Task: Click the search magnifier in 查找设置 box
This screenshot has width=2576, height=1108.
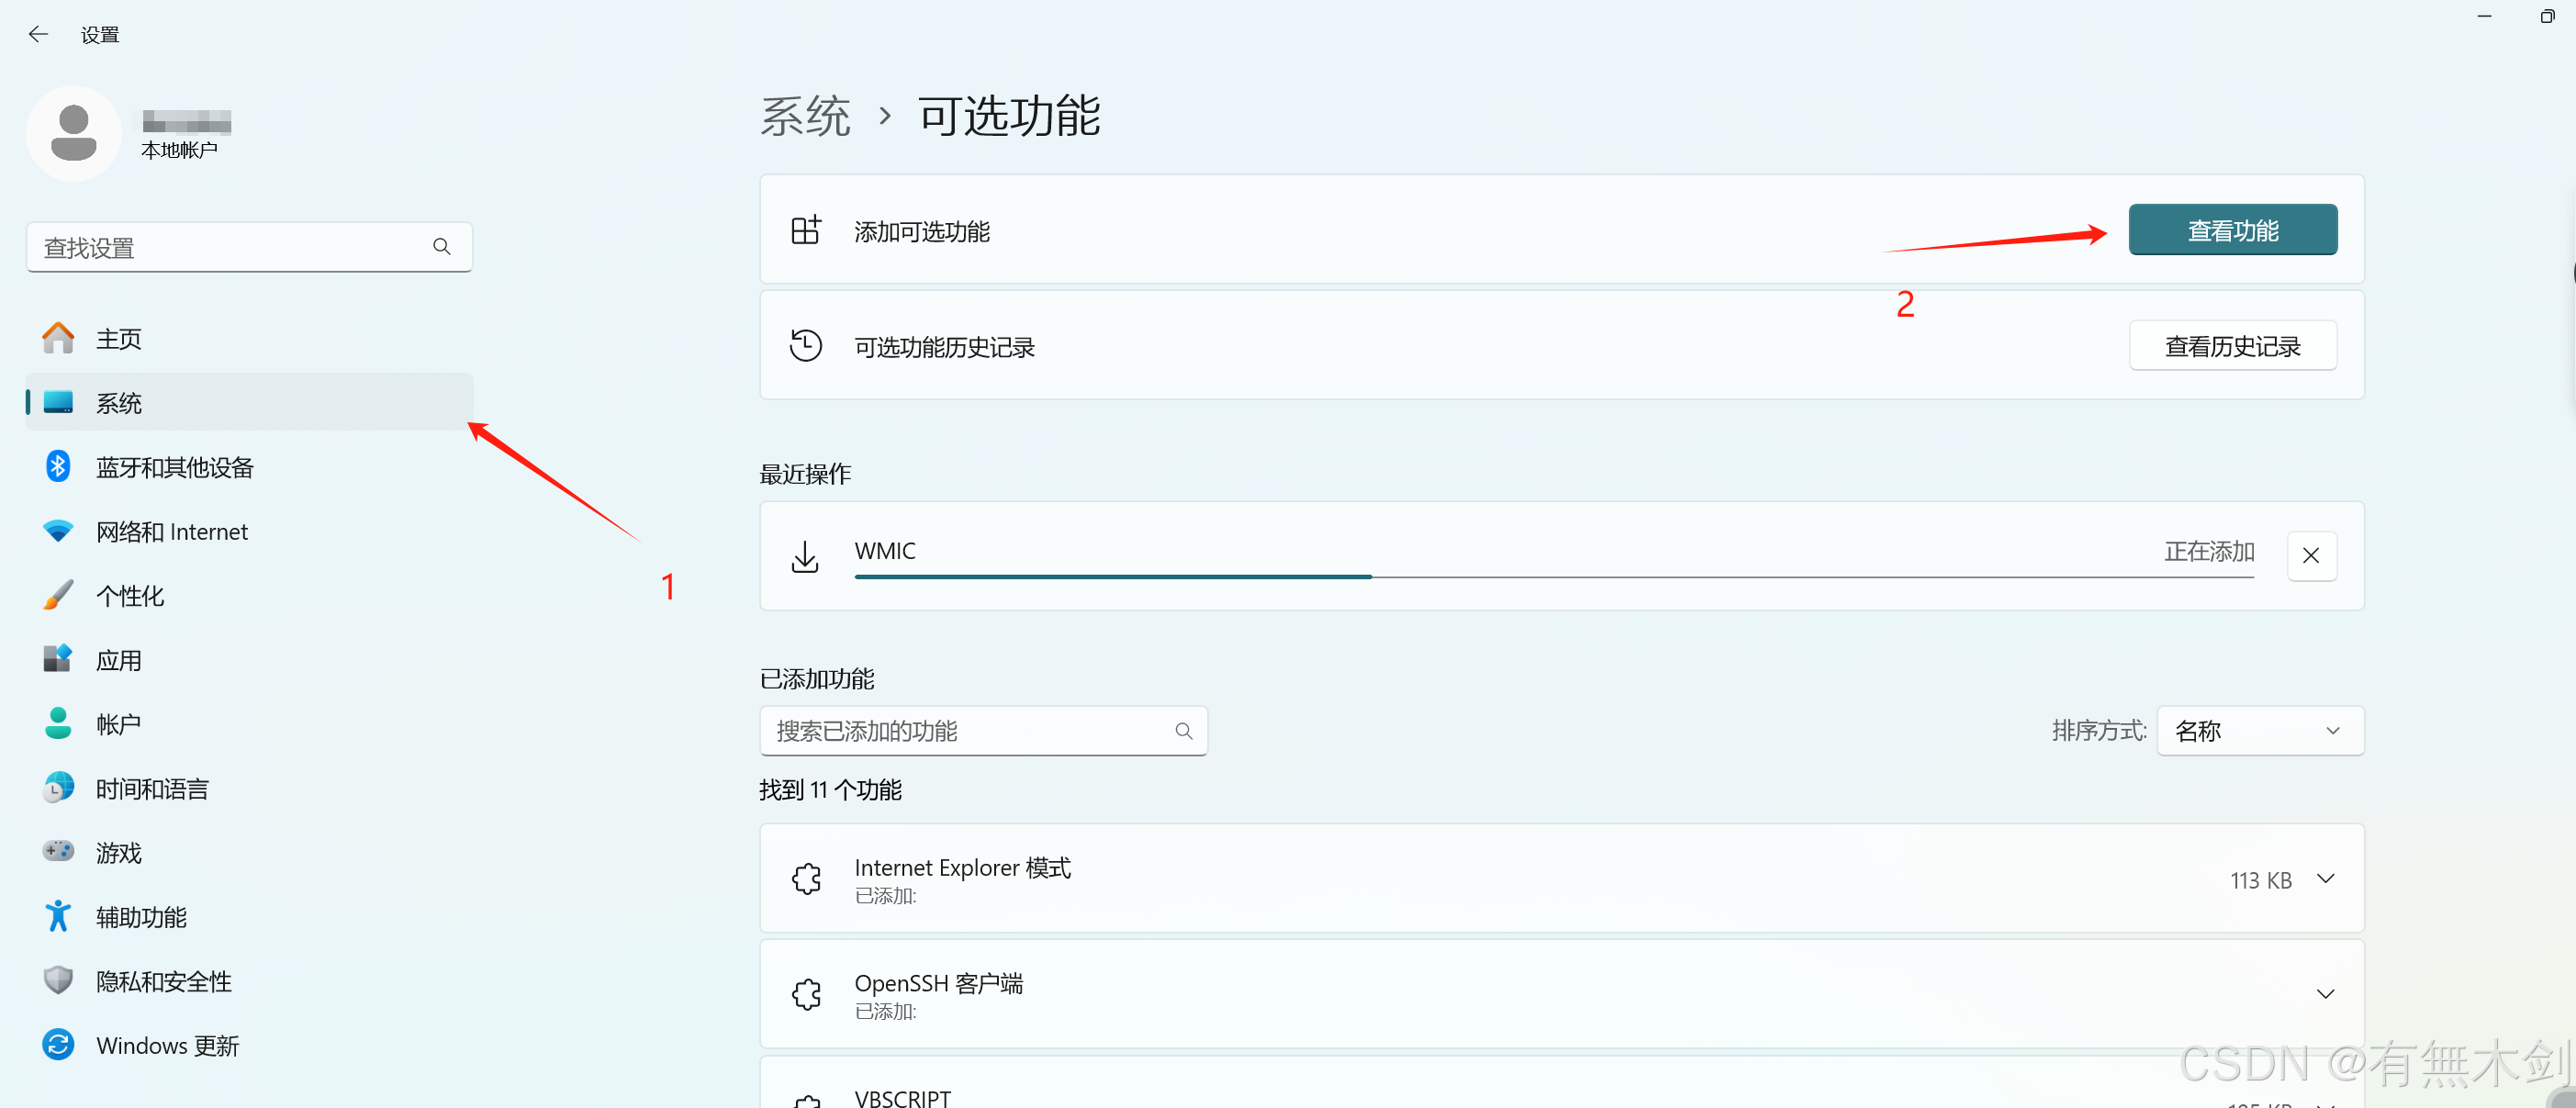Action: point(441,246)
